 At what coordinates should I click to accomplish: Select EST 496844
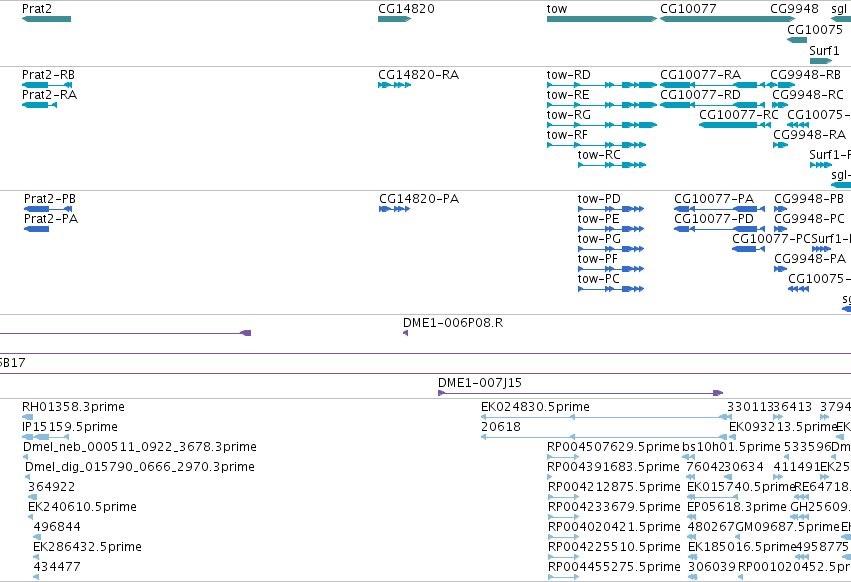[36, 537]
